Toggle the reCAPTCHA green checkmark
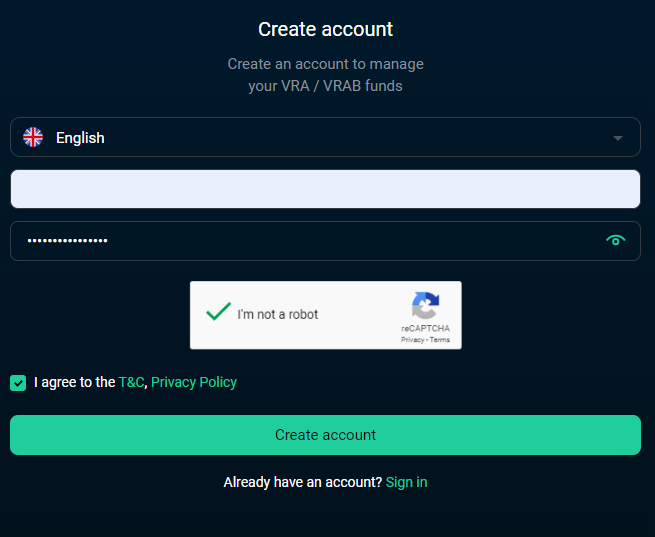655x537 pixels. click(218, 312)
